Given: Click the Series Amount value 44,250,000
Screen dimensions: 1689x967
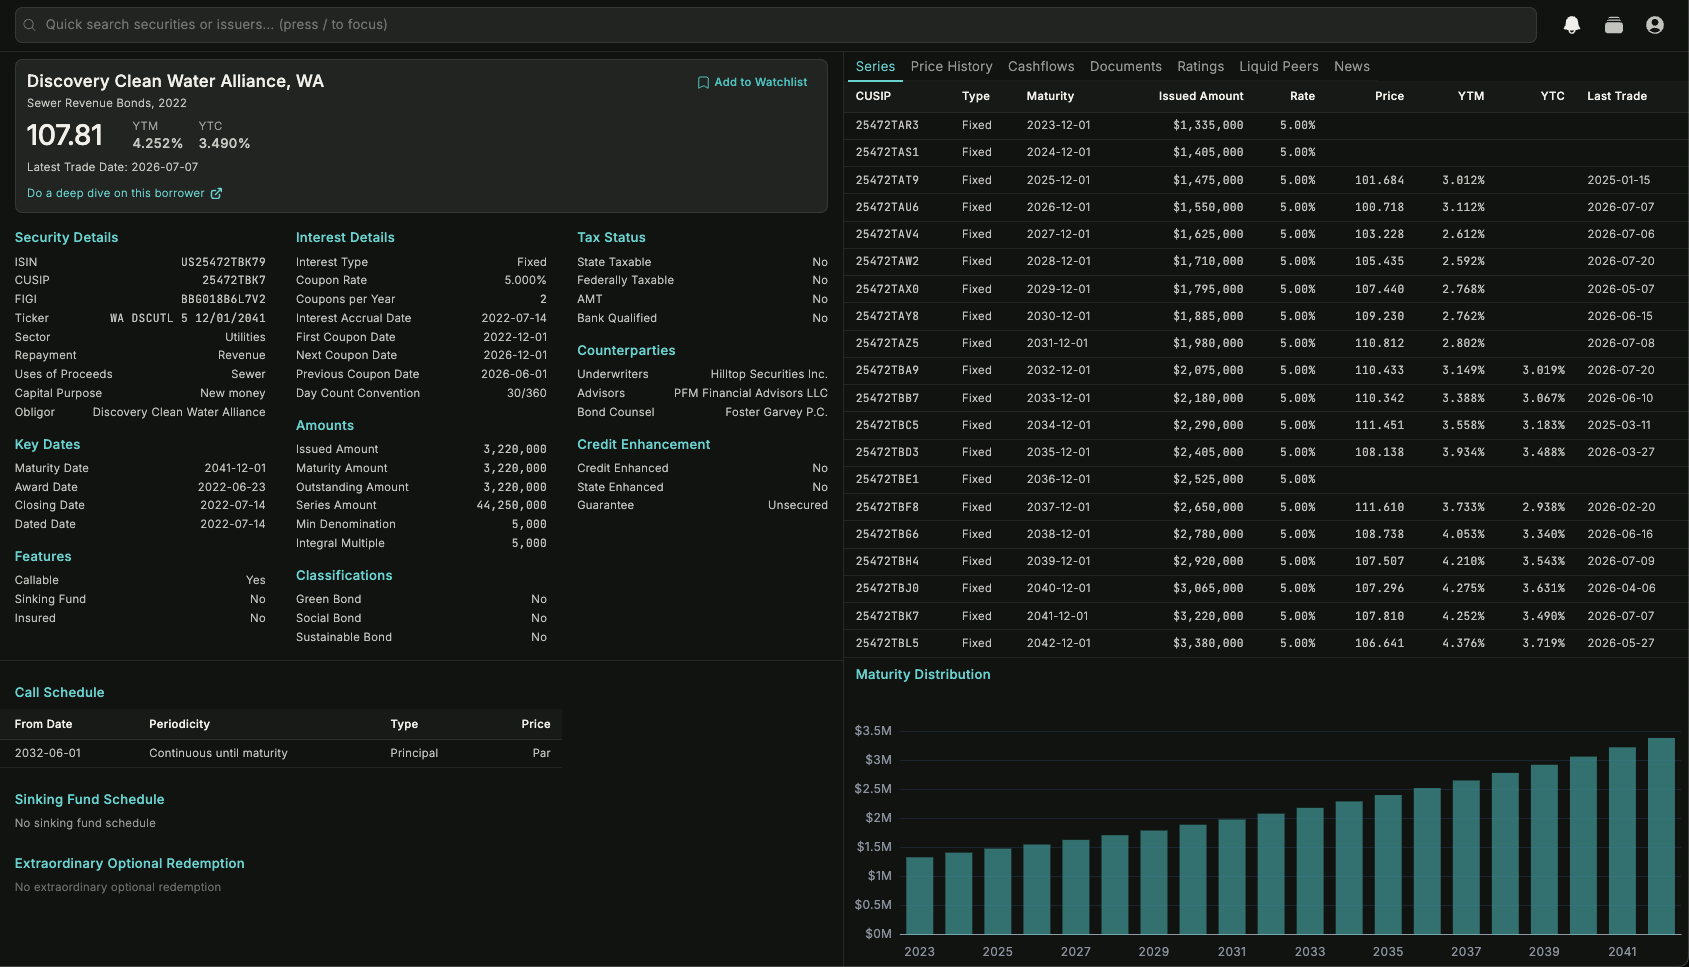Looking at the screenshot, I should coord(511,505).
